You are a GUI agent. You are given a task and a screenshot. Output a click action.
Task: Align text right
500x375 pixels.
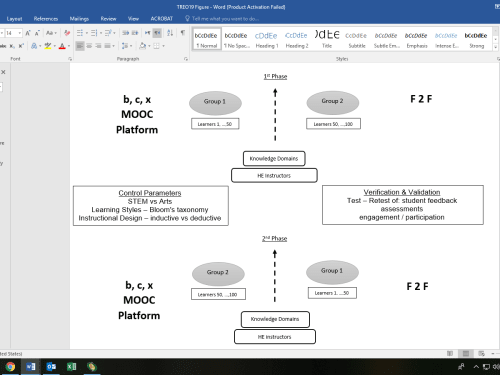click(x=98, y=46)
